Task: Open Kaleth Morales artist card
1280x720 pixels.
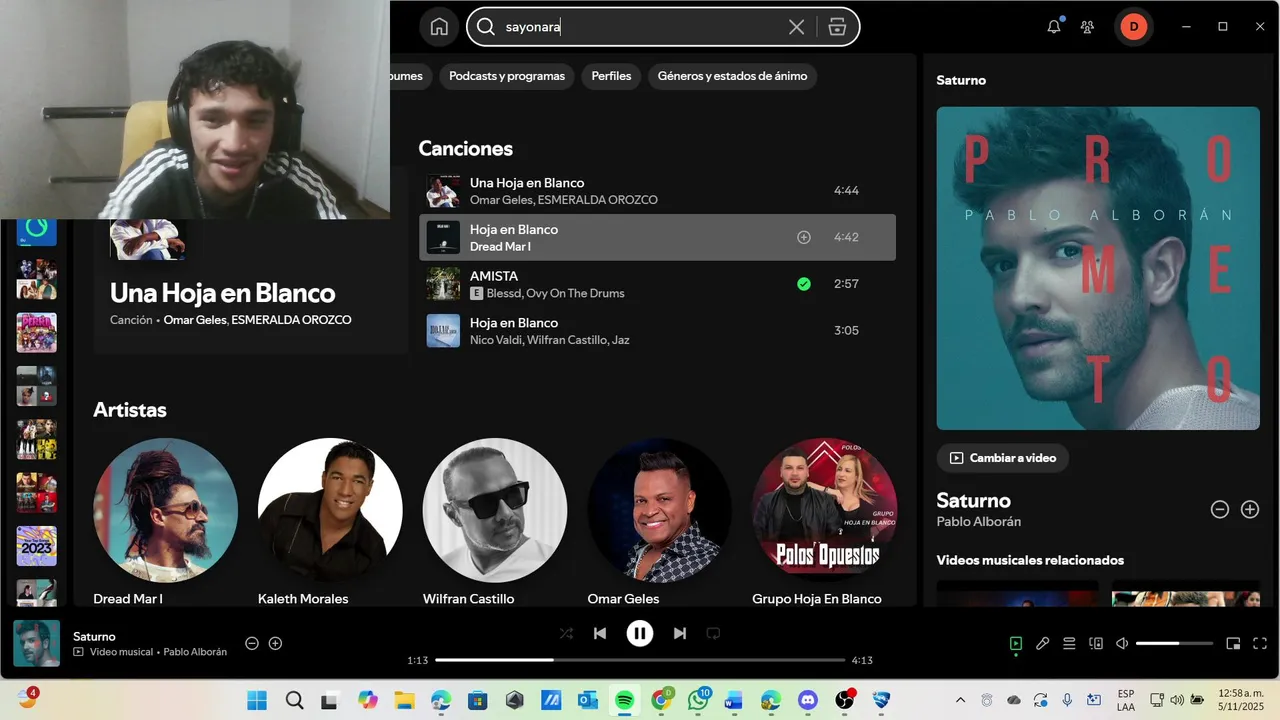Action: [x=330, y=522]
